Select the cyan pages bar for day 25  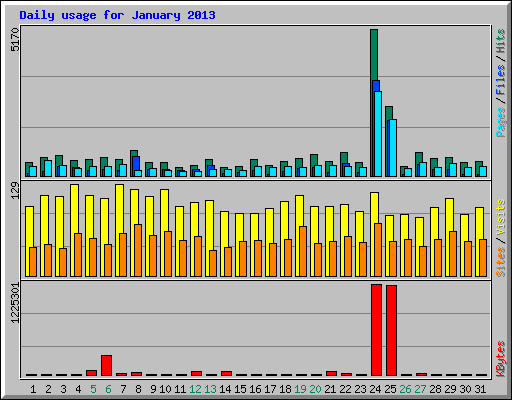click(x=393, y=148)
